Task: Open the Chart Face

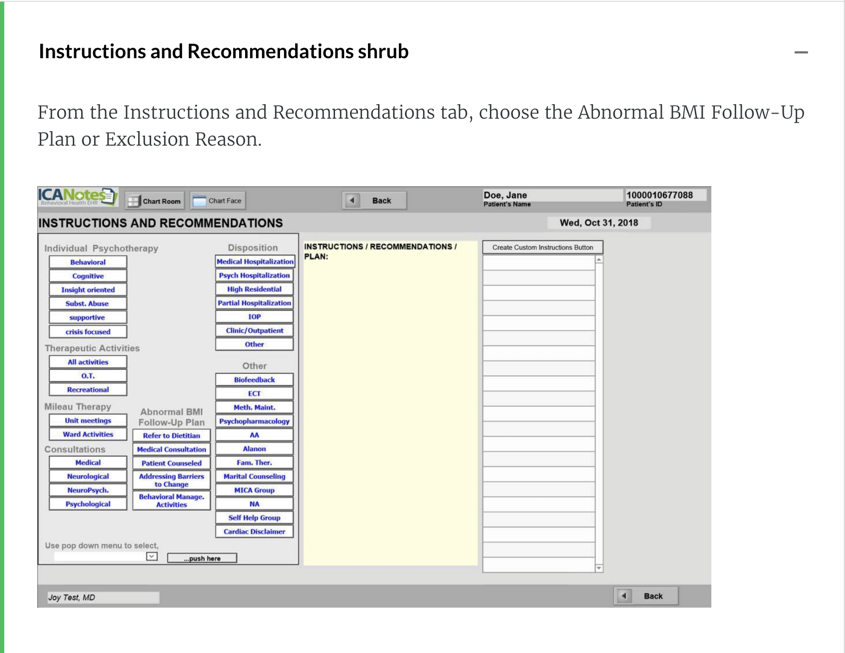Action: pos(217,201)
